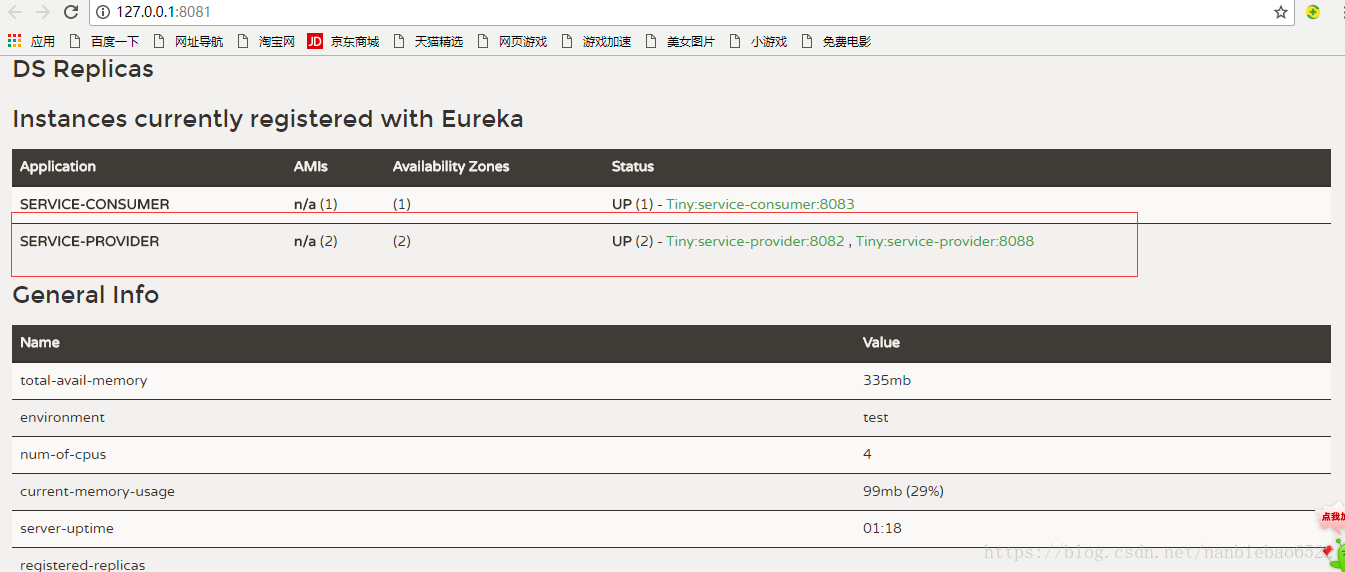Click the General Info heading

[x=86, y=295]
